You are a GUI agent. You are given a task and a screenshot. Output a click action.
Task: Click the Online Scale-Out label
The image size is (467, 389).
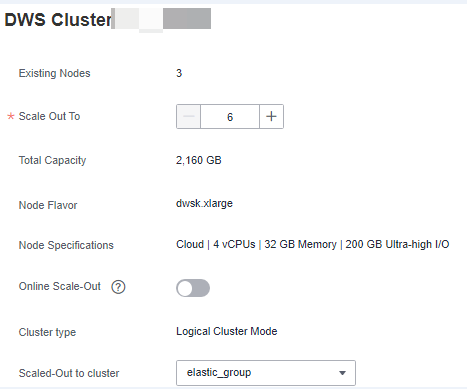(x=60, y=286)
